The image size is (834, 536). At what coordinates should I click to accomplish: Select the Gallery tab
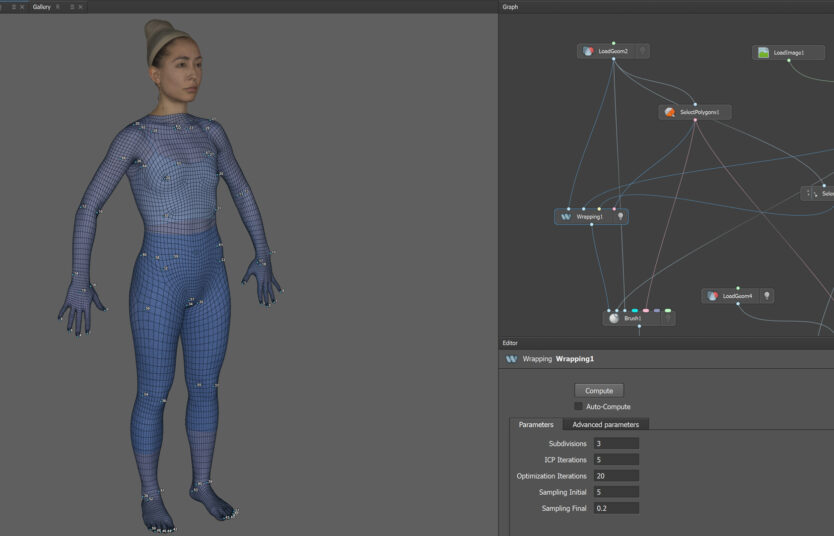41,7
